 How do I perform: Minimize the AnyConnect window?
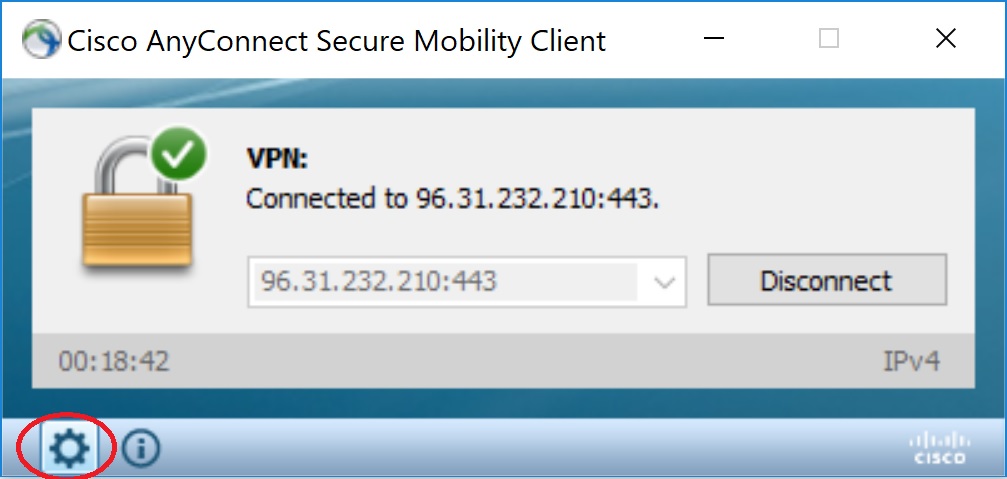coord(714,39)
